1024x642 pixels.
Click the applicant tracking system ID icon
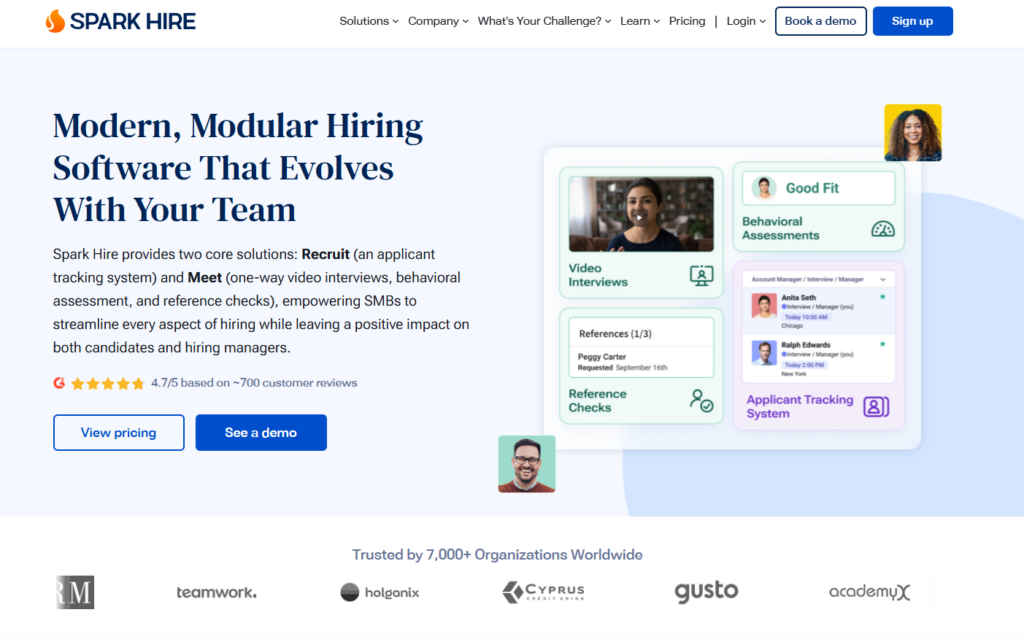click(x=876, y=407)
